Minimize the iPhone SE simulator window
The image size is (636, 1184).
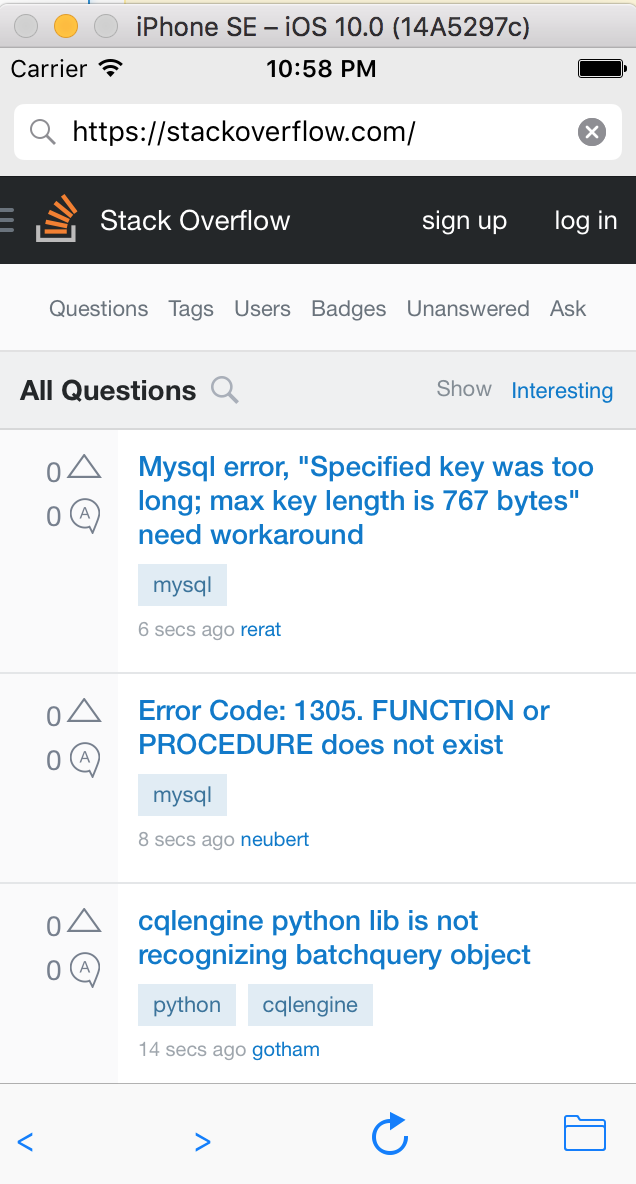coord(66,26)
